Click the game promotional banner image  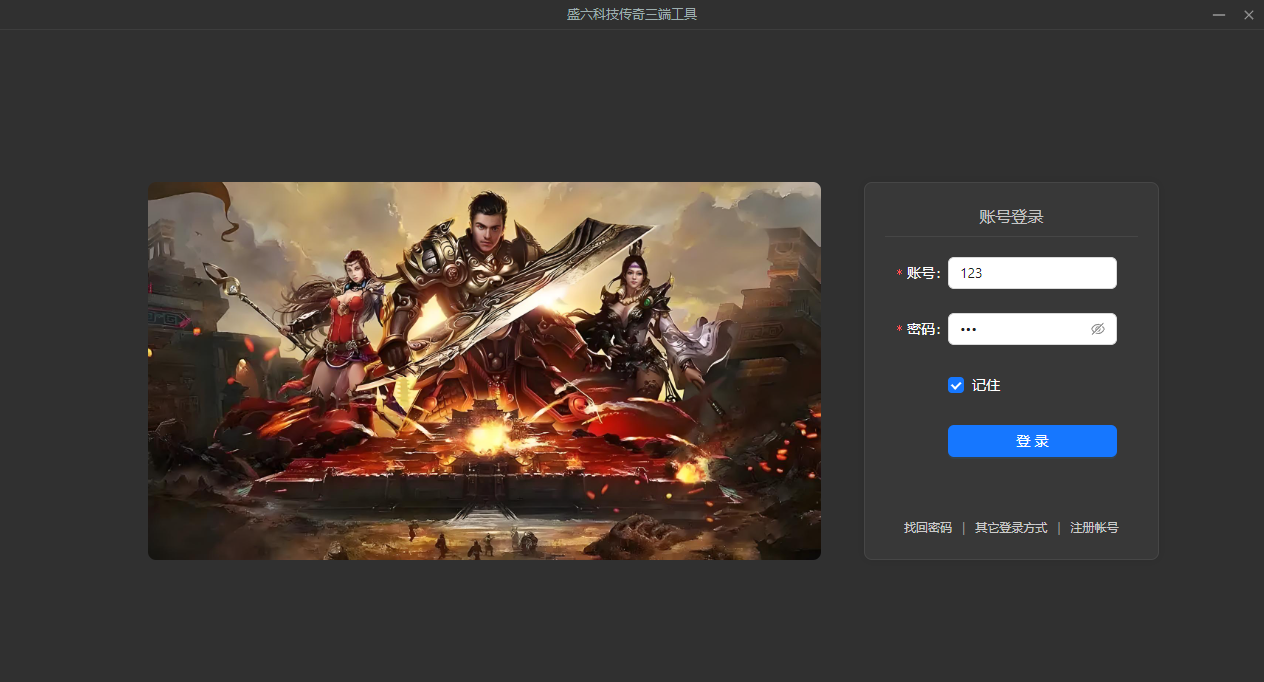pyautogui.click(x=484, y=370)
